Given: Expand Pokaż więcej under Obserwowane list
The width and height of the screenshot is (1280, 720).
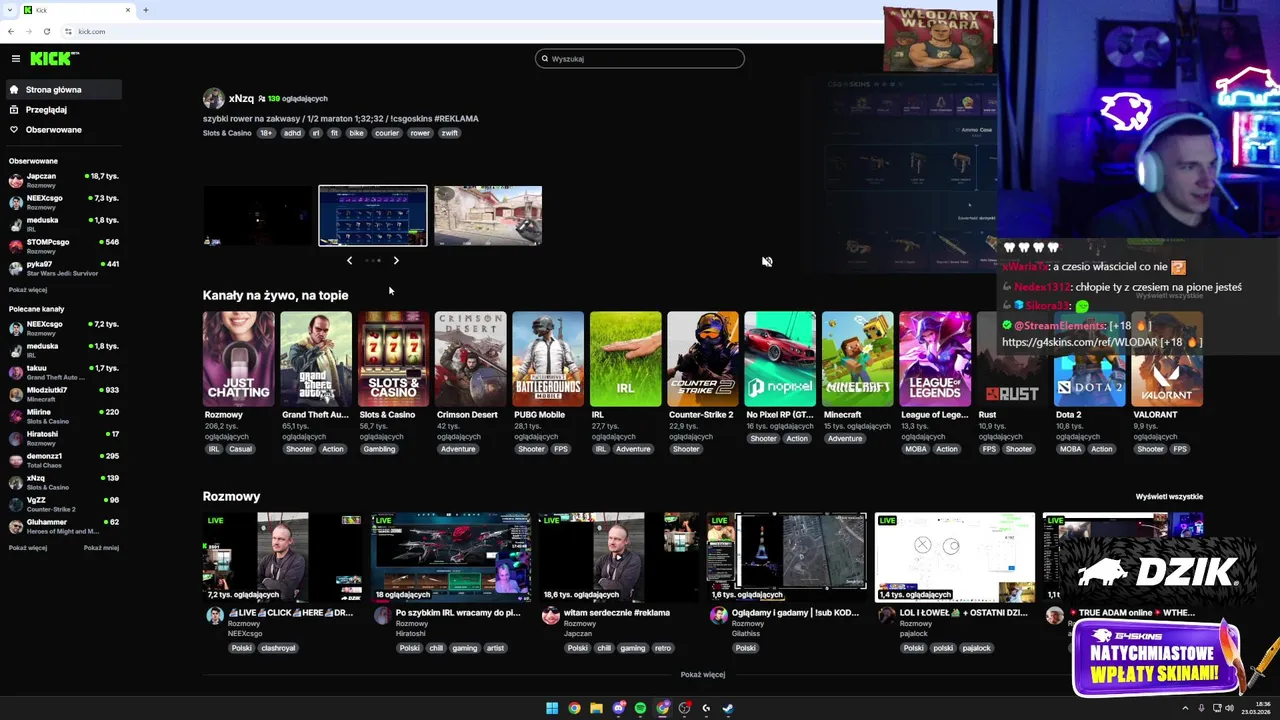Looking at the screenshot, I should click(28, 290).
